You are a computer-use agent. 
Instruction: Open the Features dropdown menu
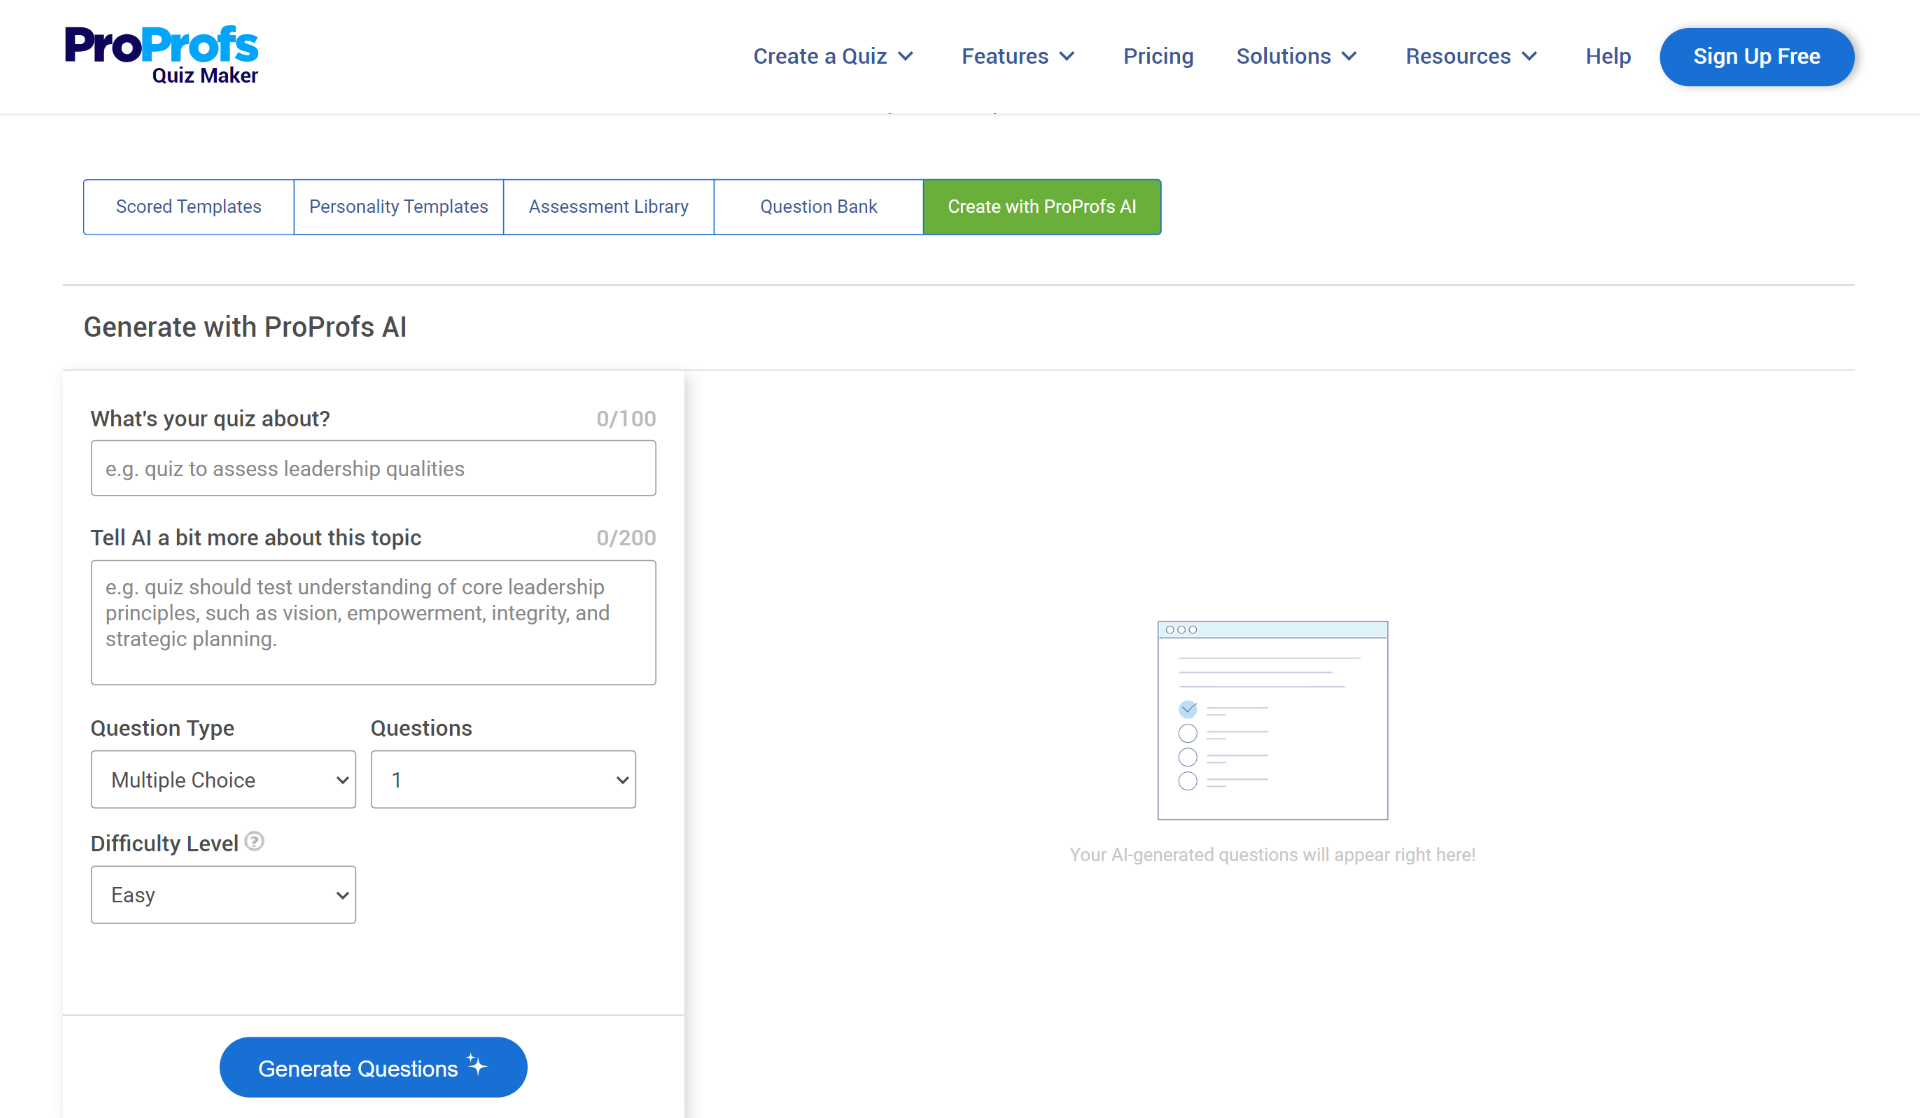point(1018,56)
